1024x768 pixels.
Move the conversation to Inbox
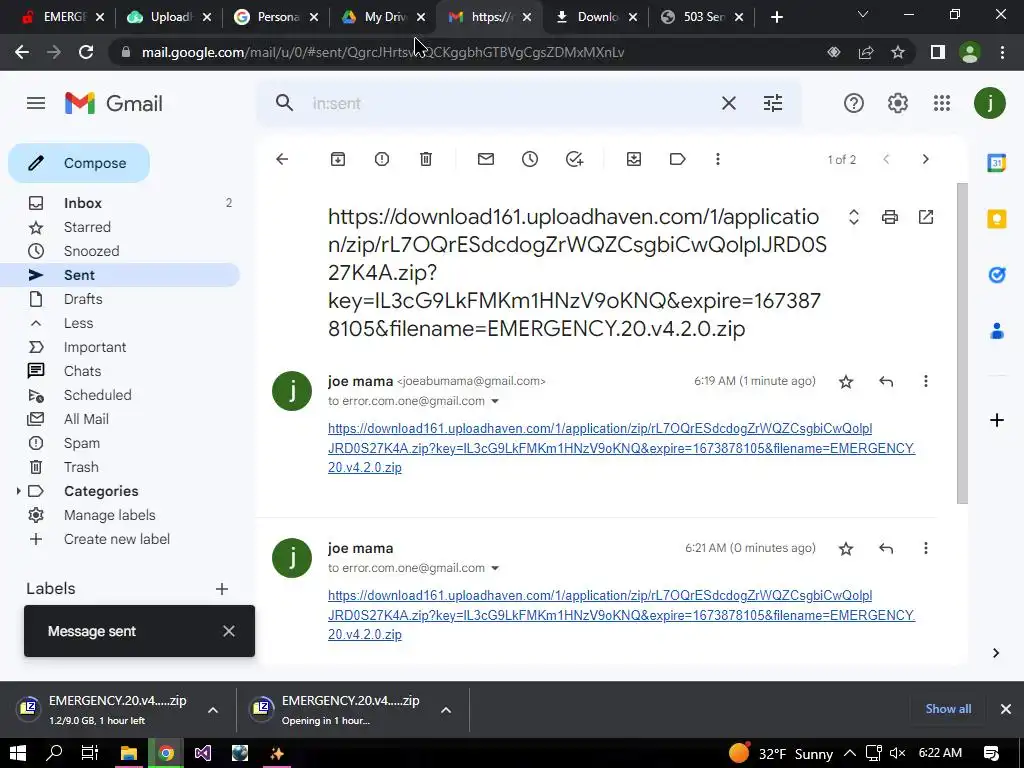tap(634, 159)
